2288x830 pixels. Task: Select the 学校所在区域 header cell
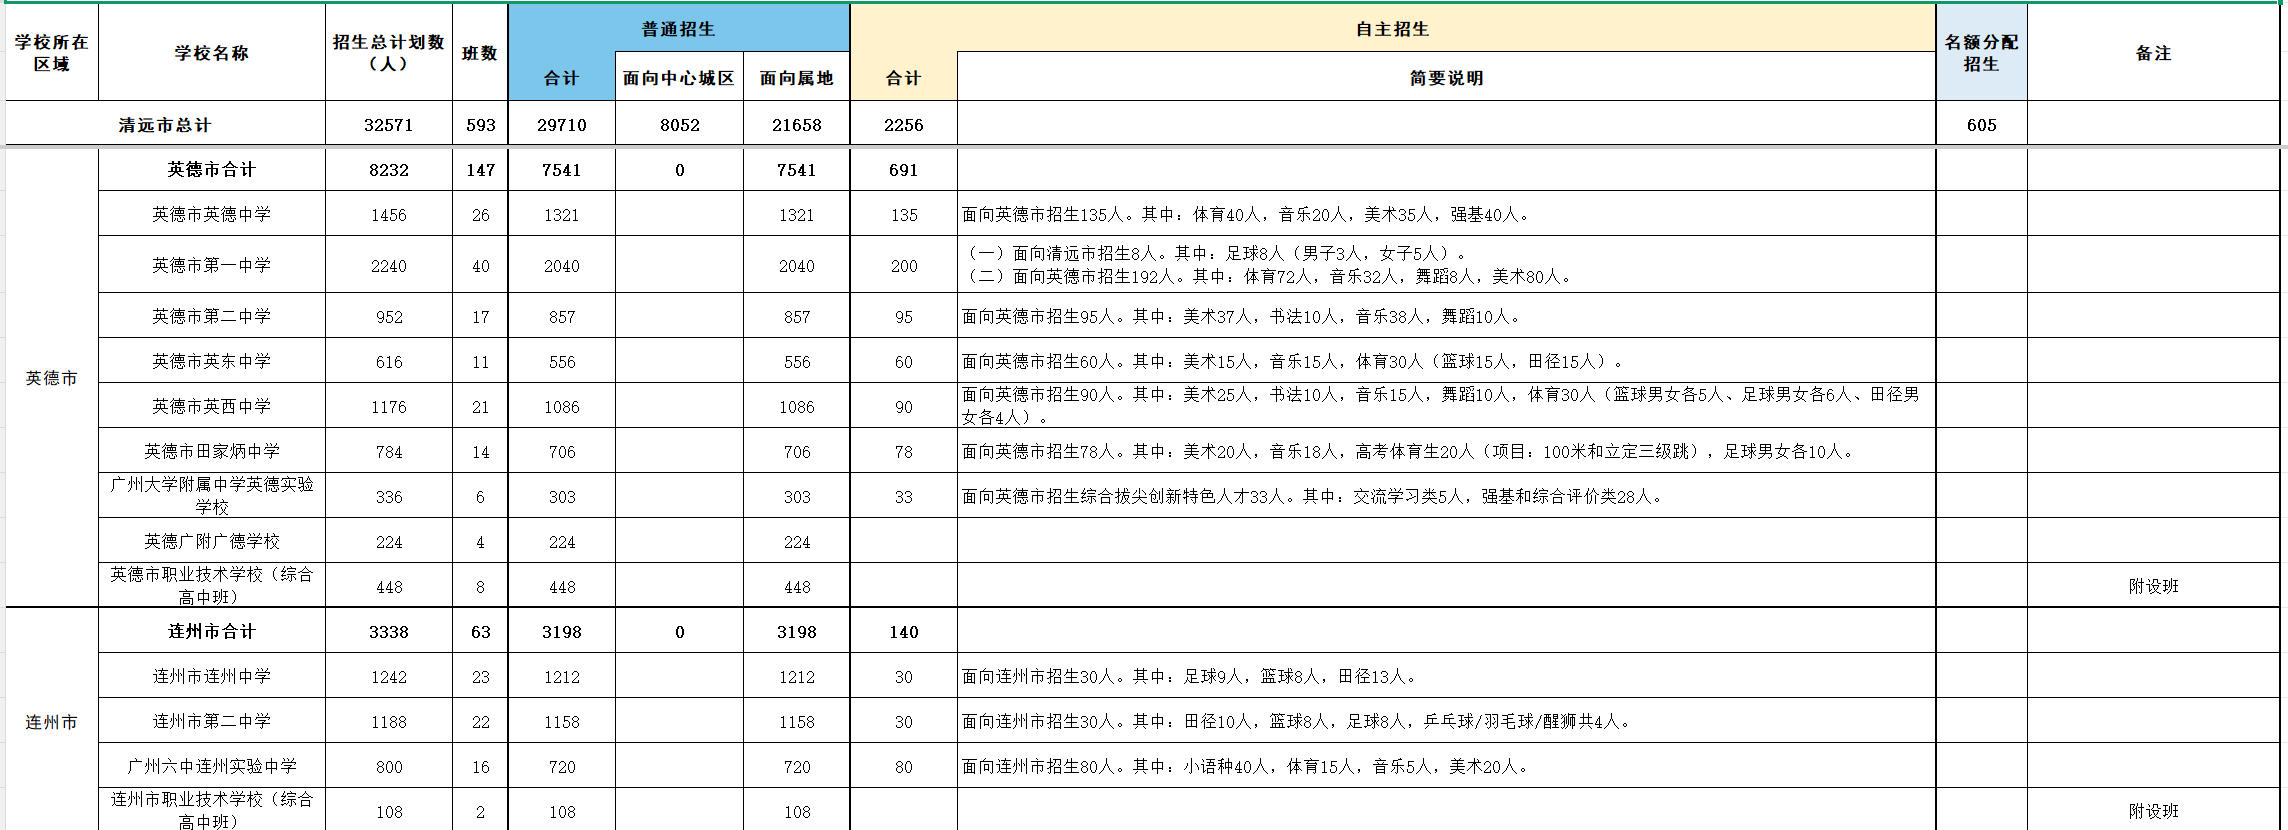[x=52, y=52]
